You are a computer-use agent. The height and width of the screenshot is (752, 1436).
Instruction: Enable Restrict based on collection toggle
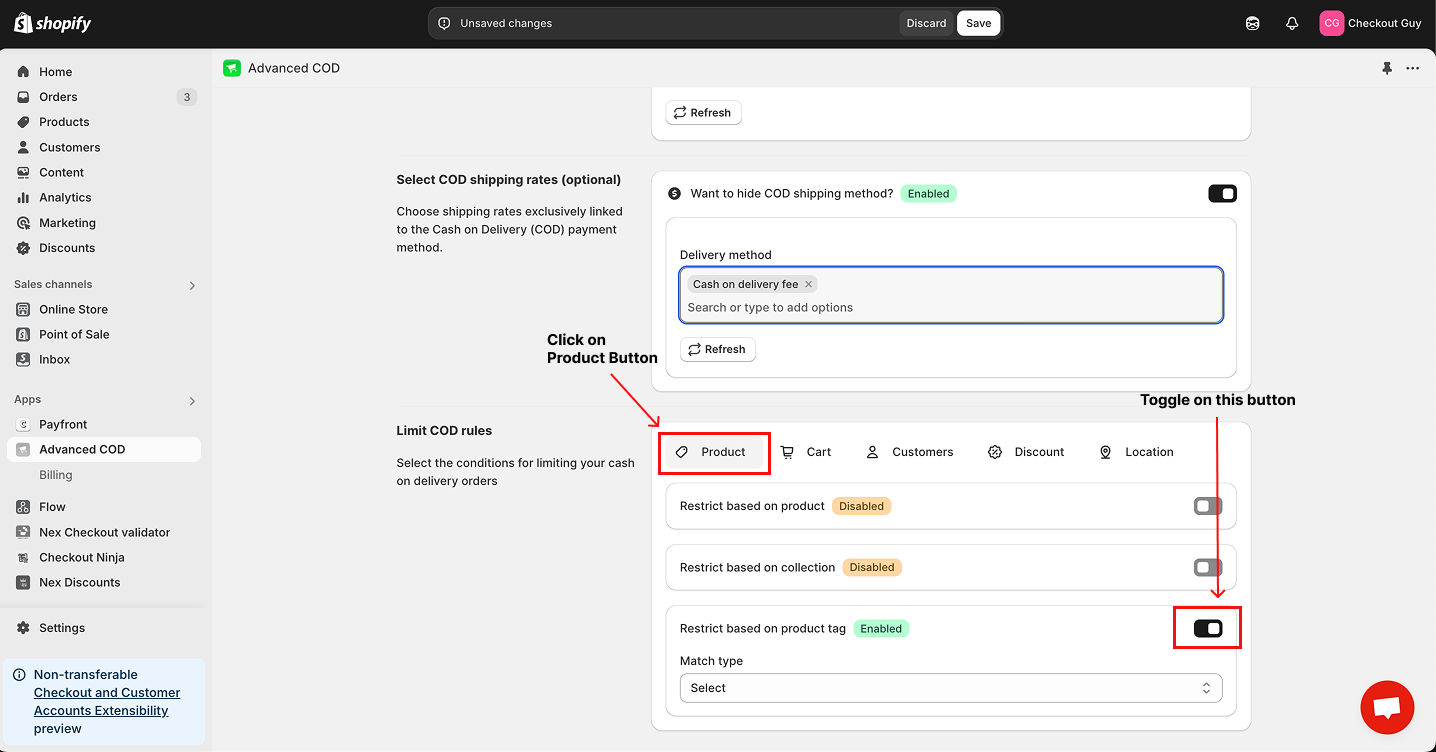click(1207, 567)
